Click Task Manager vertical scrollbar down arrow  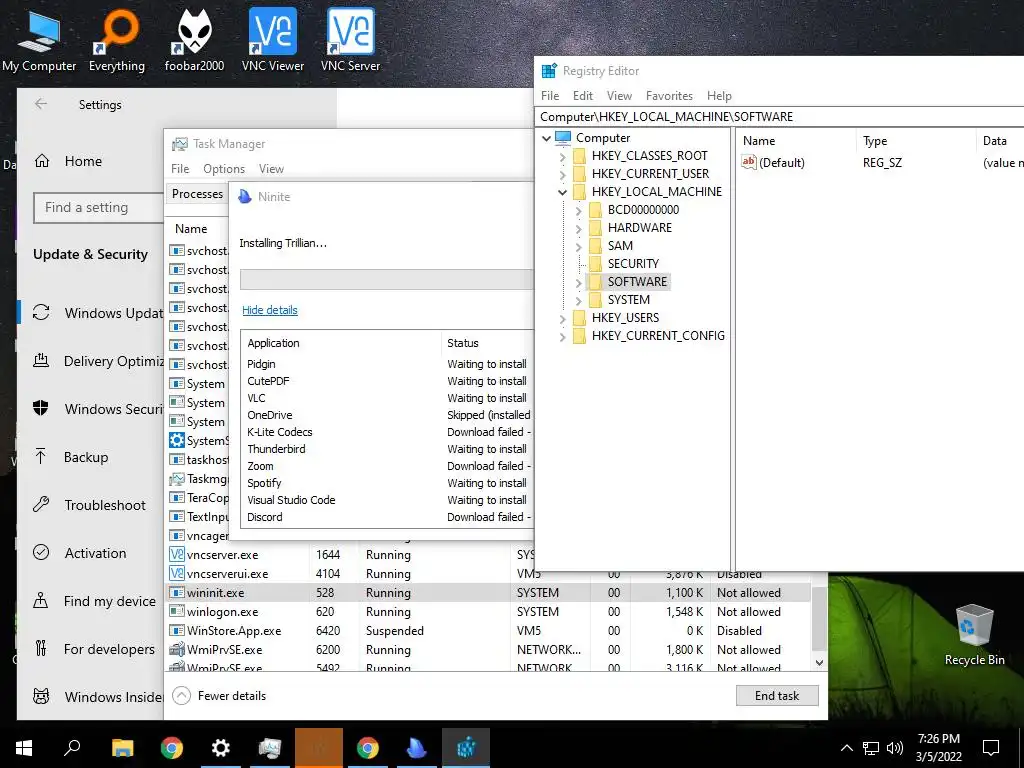(x=819, y=662)
